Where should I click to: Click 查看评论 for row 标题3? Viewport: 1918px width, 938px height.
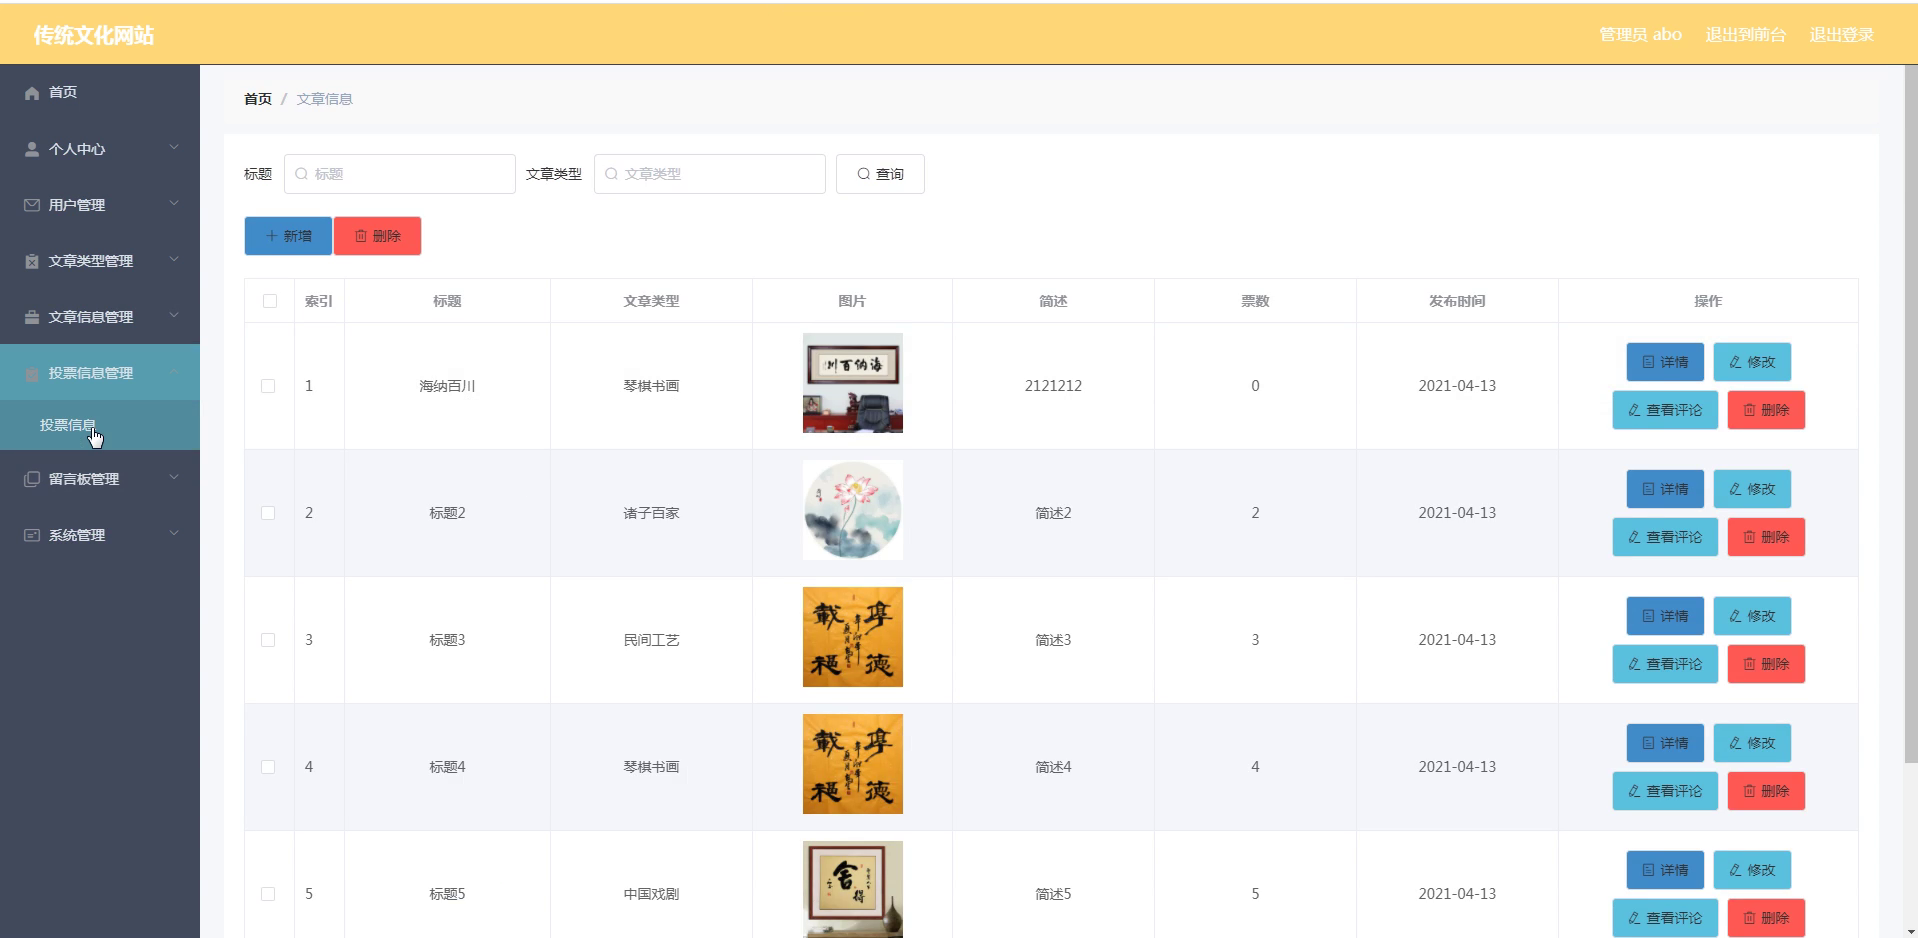[x=1665, y=664]
